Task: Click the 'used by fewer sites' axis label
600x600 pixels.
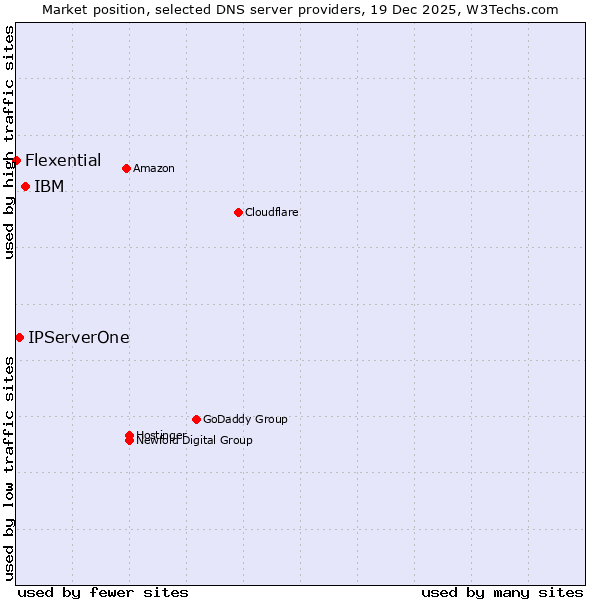Action: coord(103,592)
